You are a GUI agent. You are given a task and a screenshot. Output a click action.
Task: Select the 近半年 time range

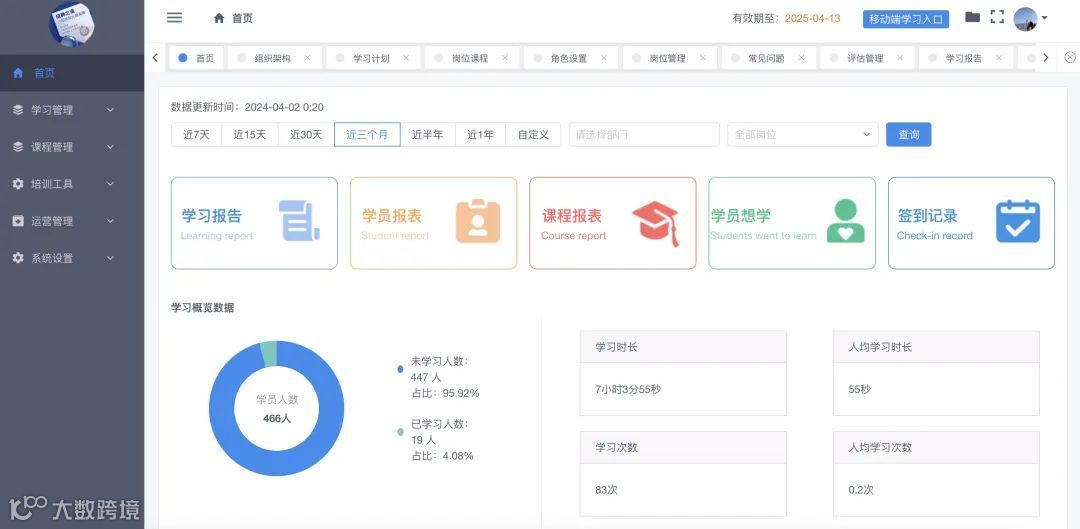pos(428,135)
